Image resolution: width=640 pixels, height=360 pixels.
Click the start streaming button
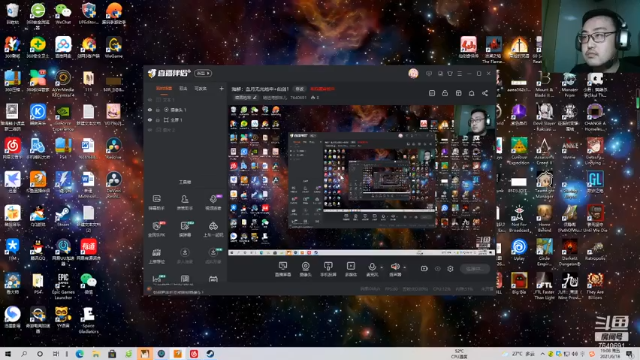475,269
